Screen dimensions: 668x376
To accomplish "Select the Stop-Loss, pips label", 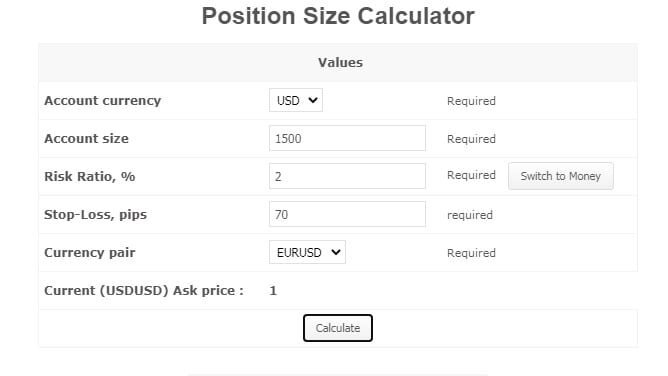I will pyautogui.click(x=95, y=214).
